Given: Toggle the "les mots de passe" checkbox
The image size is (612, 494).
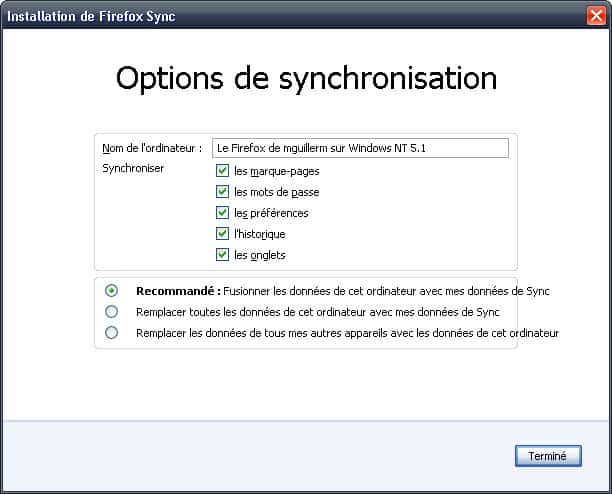Looking at the screenshot, I should click(x=222, y=192).
